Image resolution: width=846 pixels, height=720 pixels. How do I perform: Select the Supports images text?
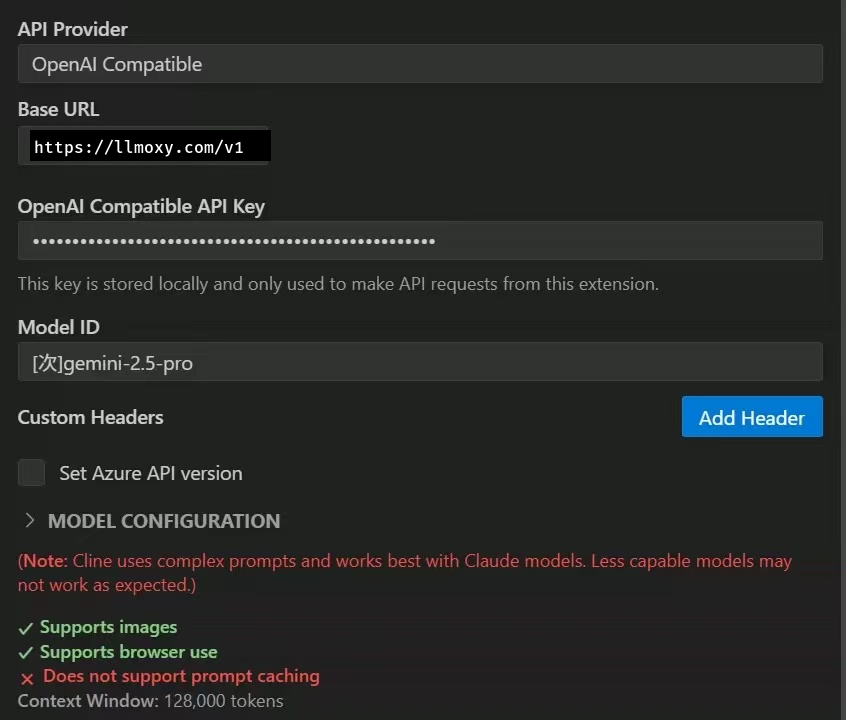tap(108, 627)
